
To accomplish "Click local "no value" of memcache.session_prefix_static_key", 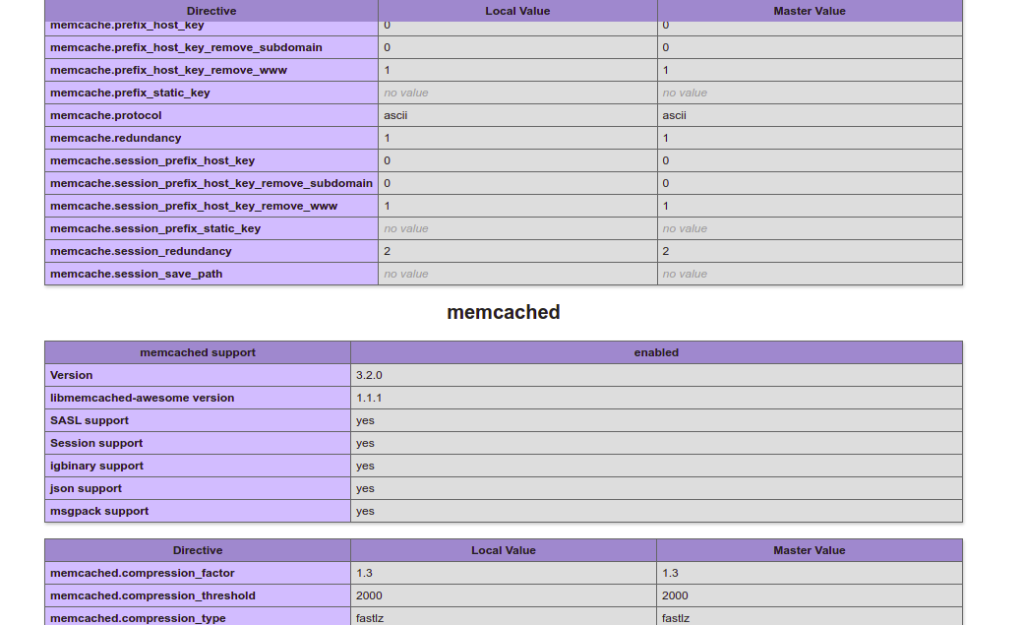I will point(406,229).
